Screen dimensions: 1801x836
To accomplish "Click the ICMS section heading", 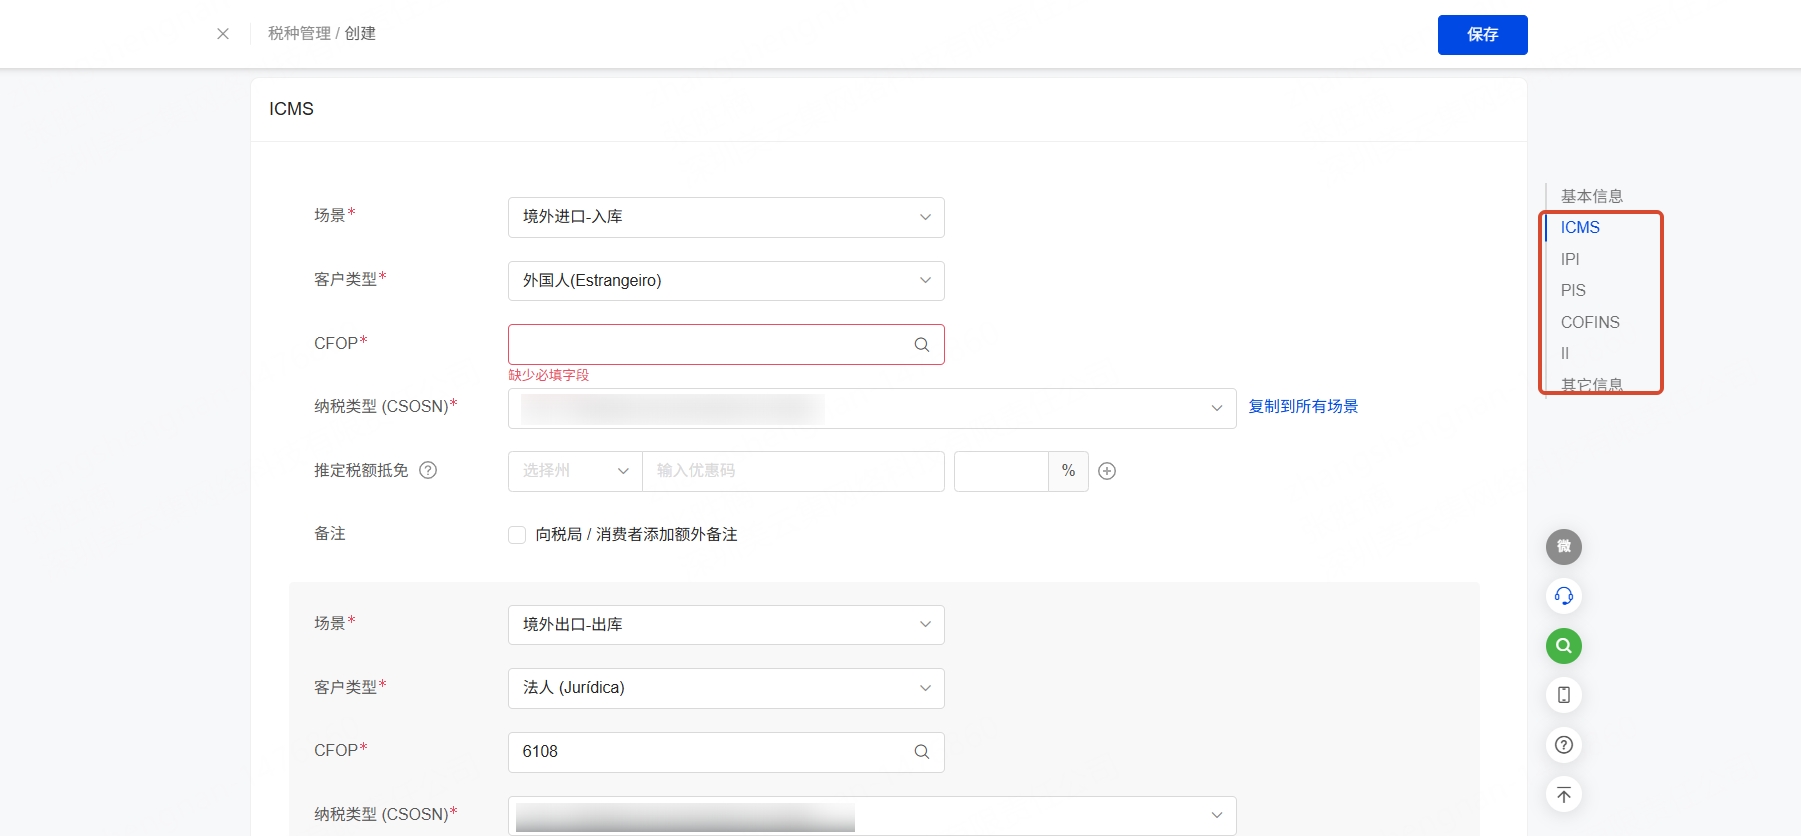I will click(291, 109).
